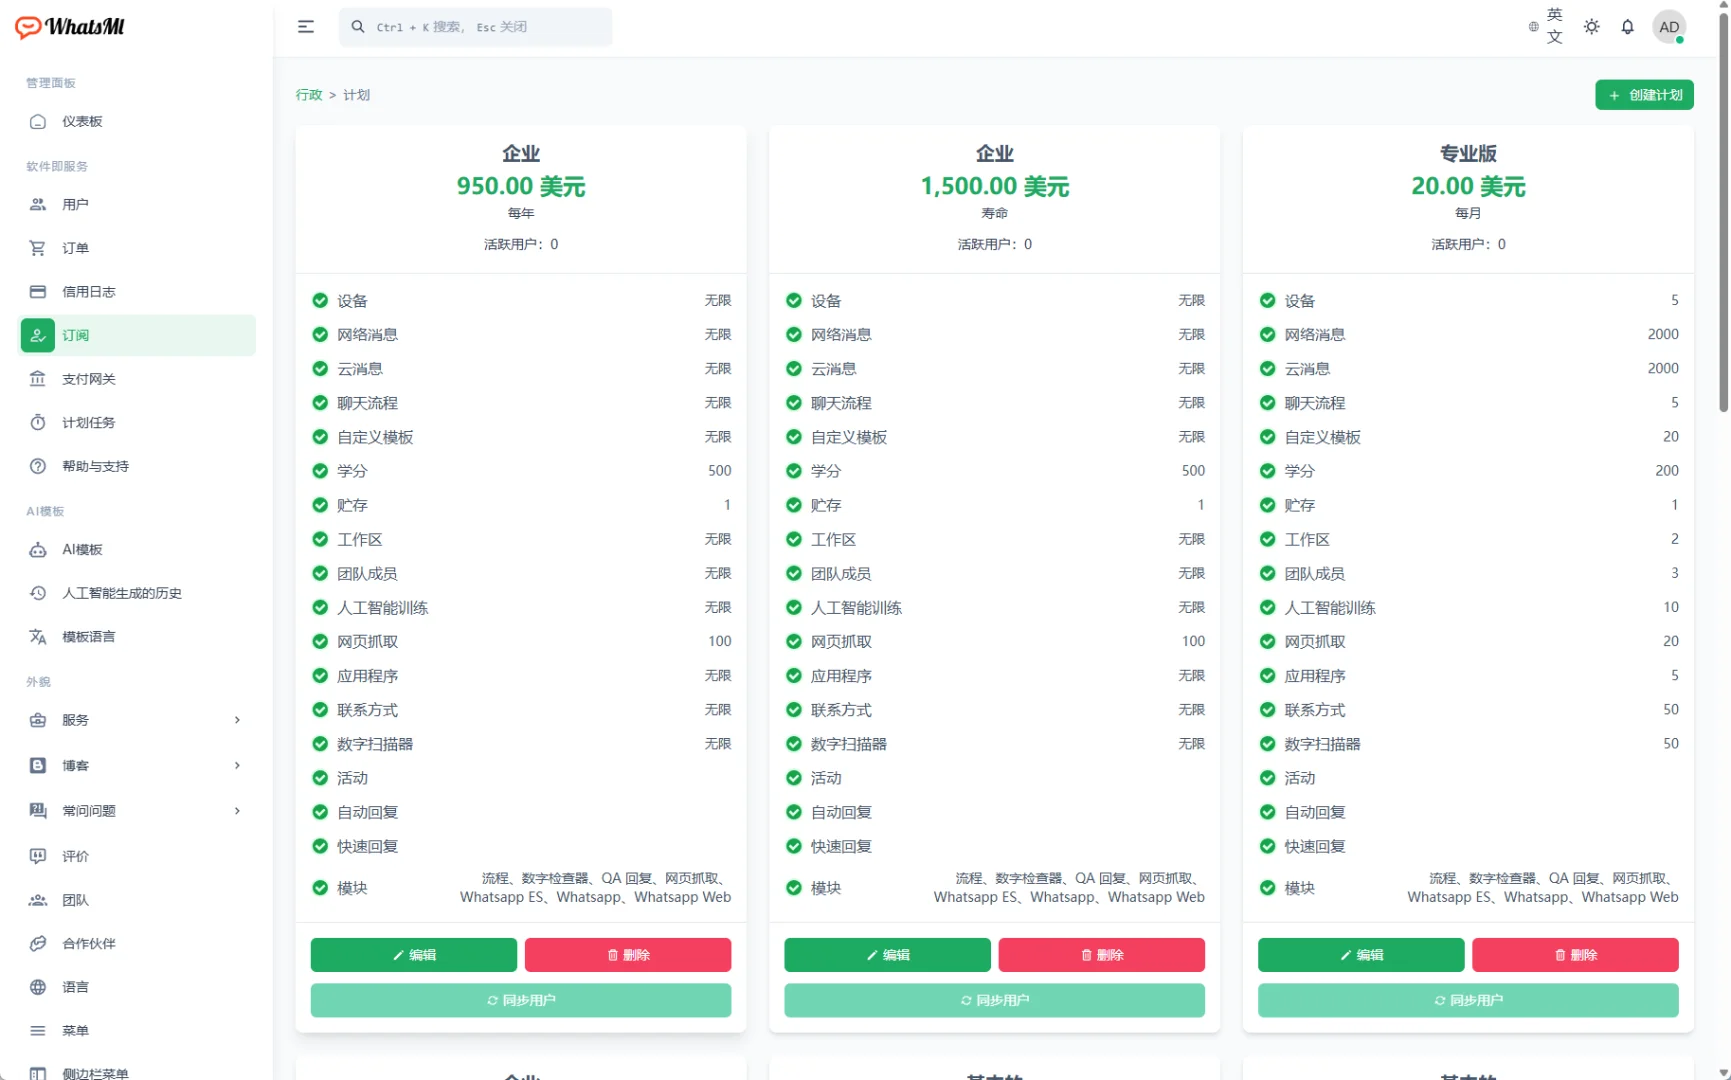Edit the 1,500.00 美元 lifetime plan
1731x1080 pixels.
[x=887, y=955]
